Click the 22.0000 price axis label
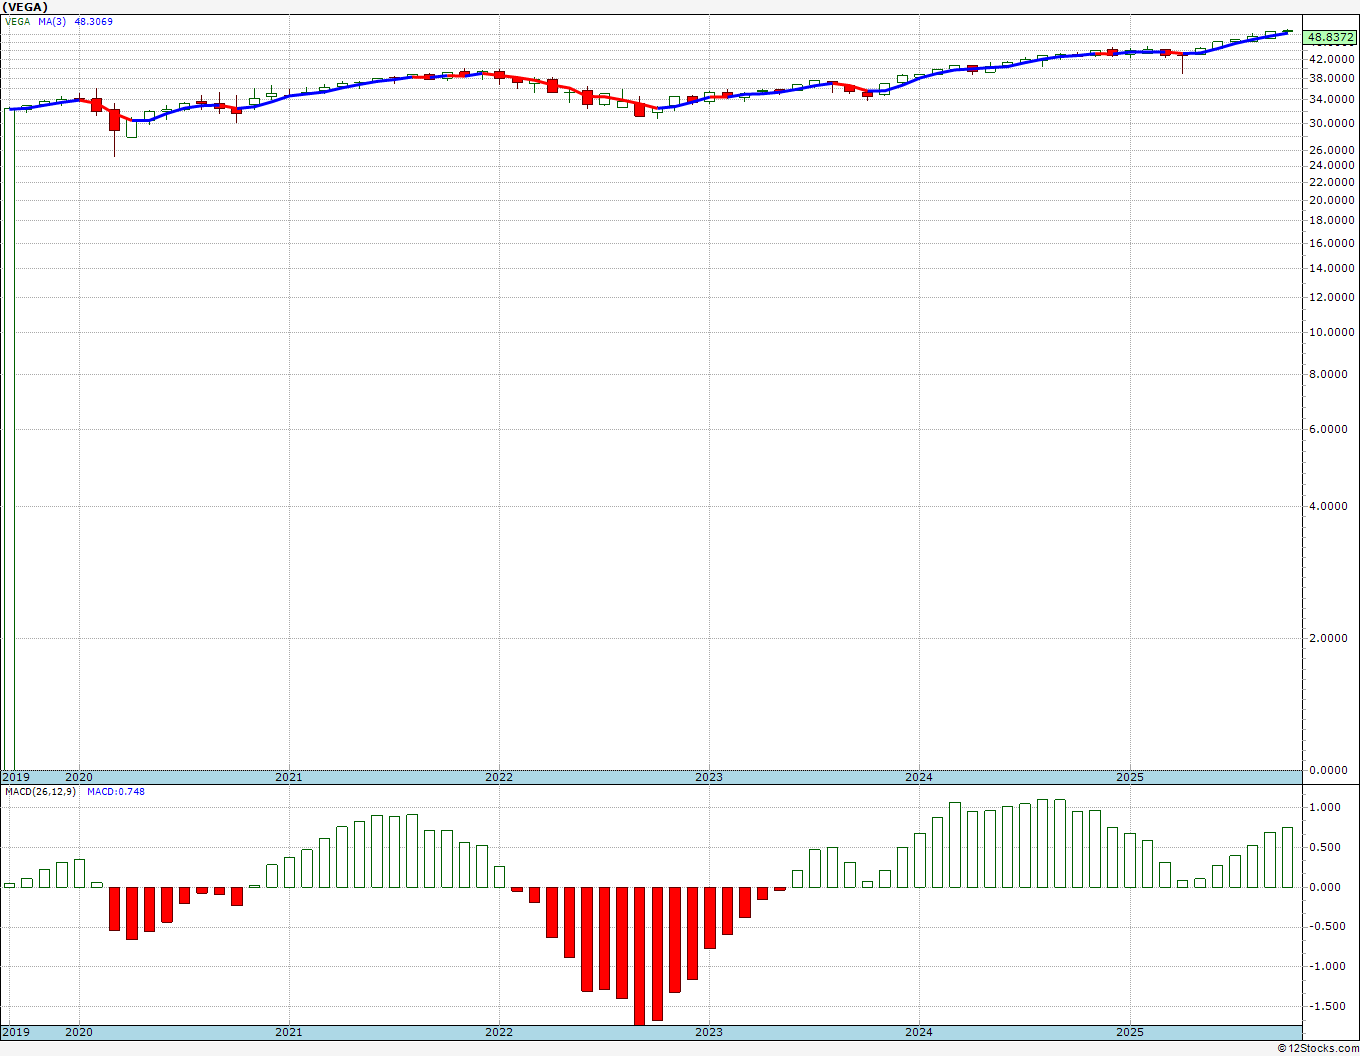This screenshot has width=1360, height=1056. [x=1331, y=182]
